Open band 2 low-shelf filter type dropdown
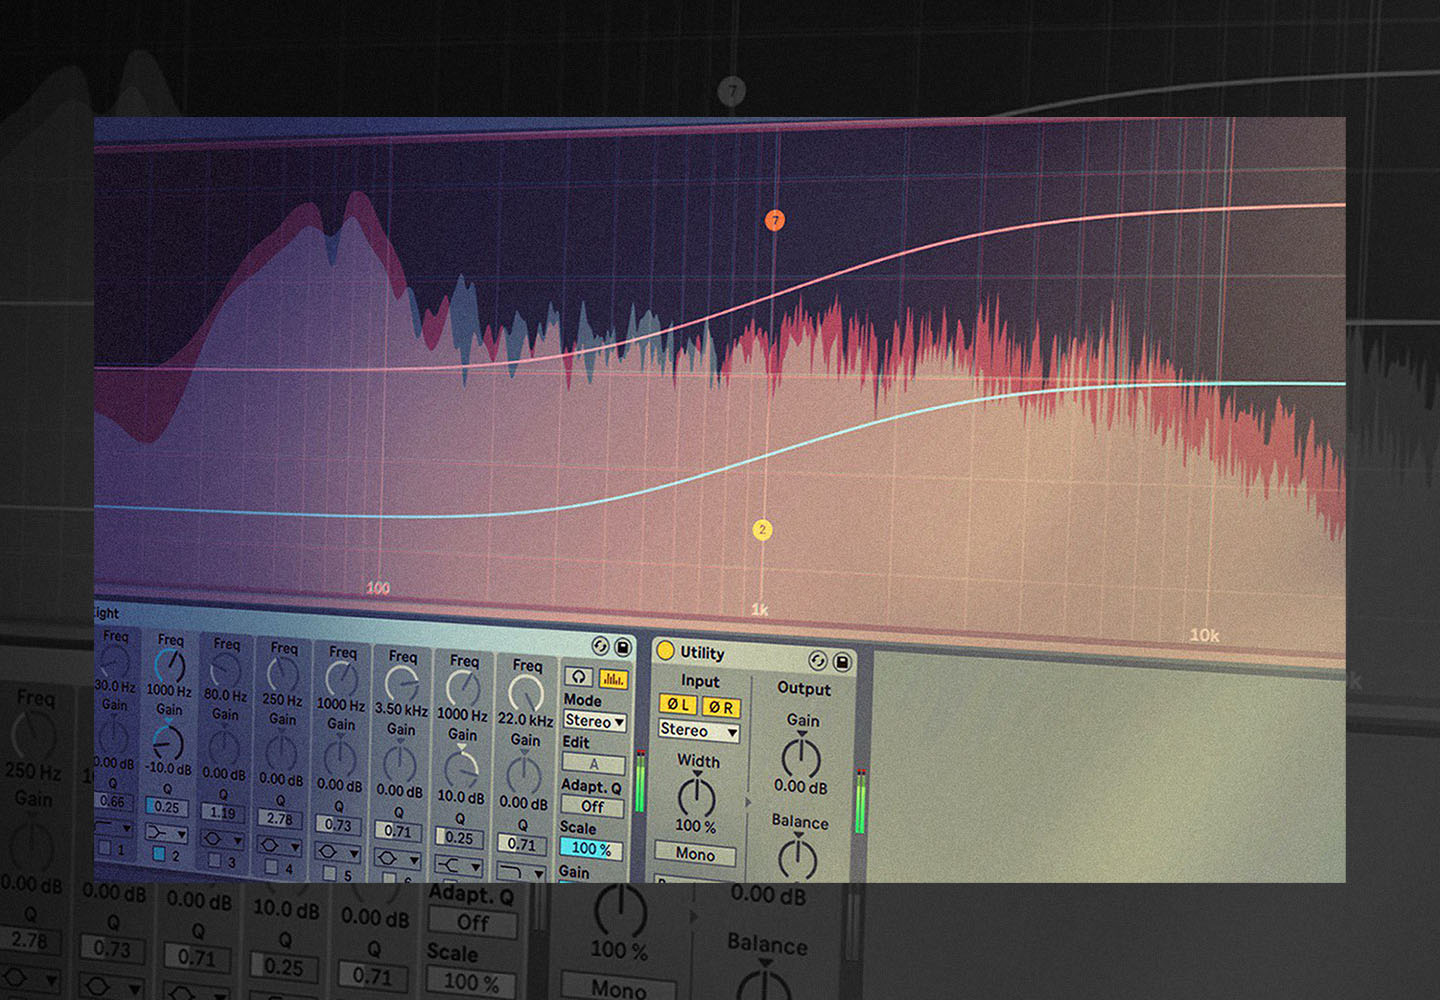 (167, 833)
